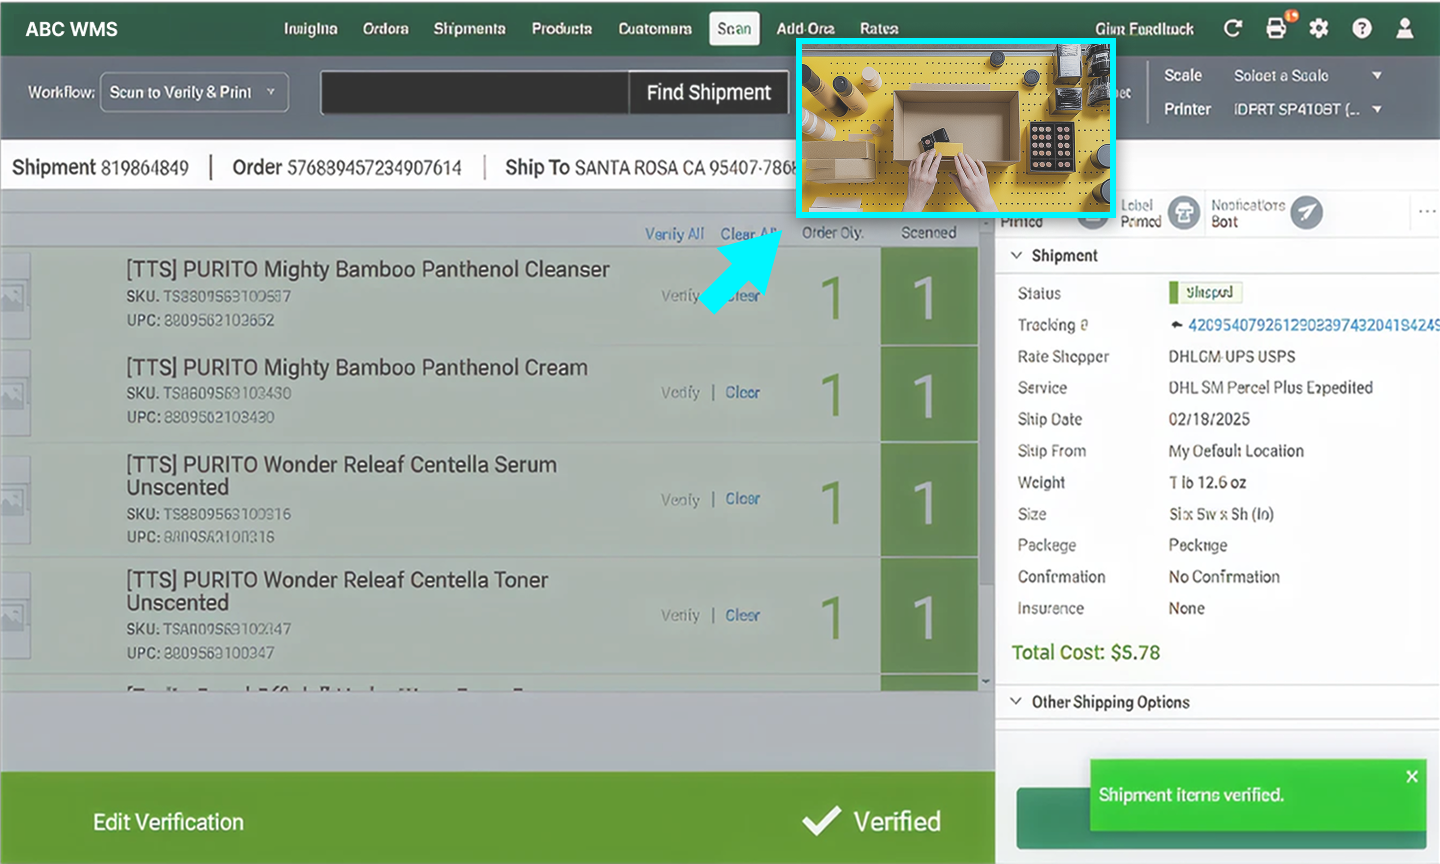Click Verify All link
Screen dimensions: 1440x864
point(674,234)
